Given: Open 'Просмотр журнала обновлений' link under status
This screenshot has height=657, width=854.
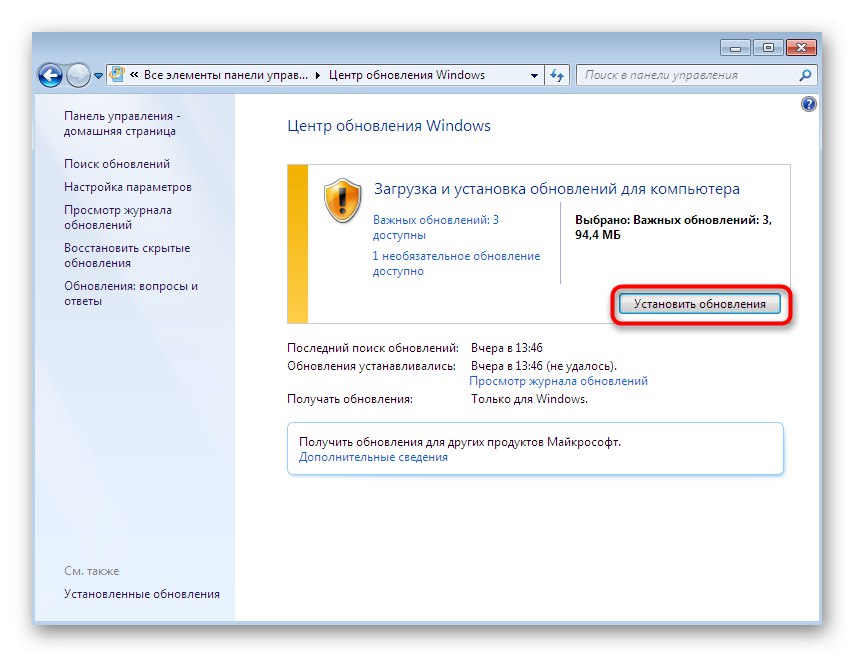Looking at the screenshot, I should [x=559, y=381].
